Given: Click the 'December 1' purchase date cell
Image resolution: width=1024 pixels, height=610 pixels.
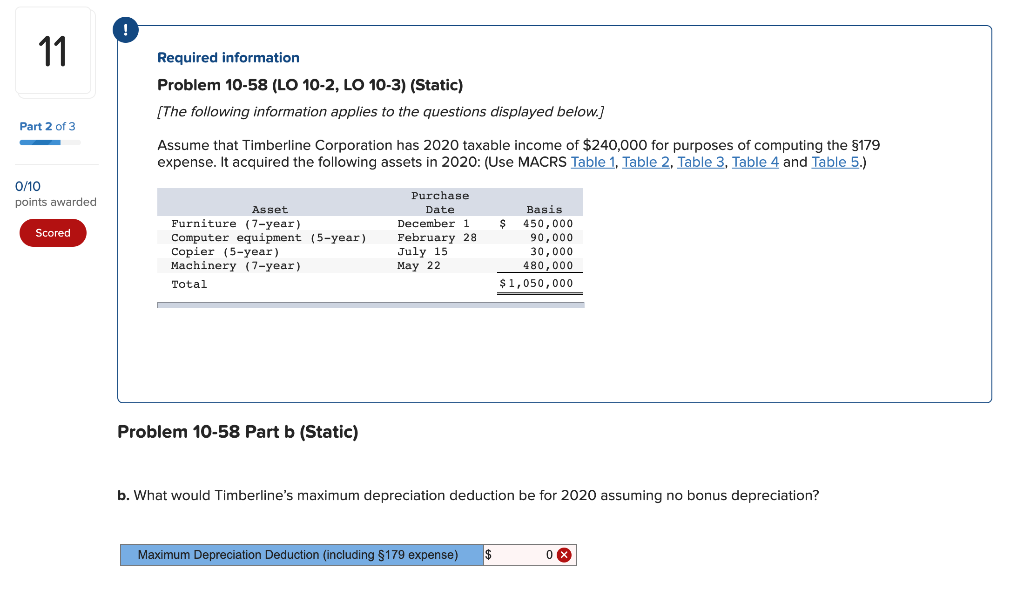Looking at the screenshot, I should pyautogui.click(x=434, y=224).
